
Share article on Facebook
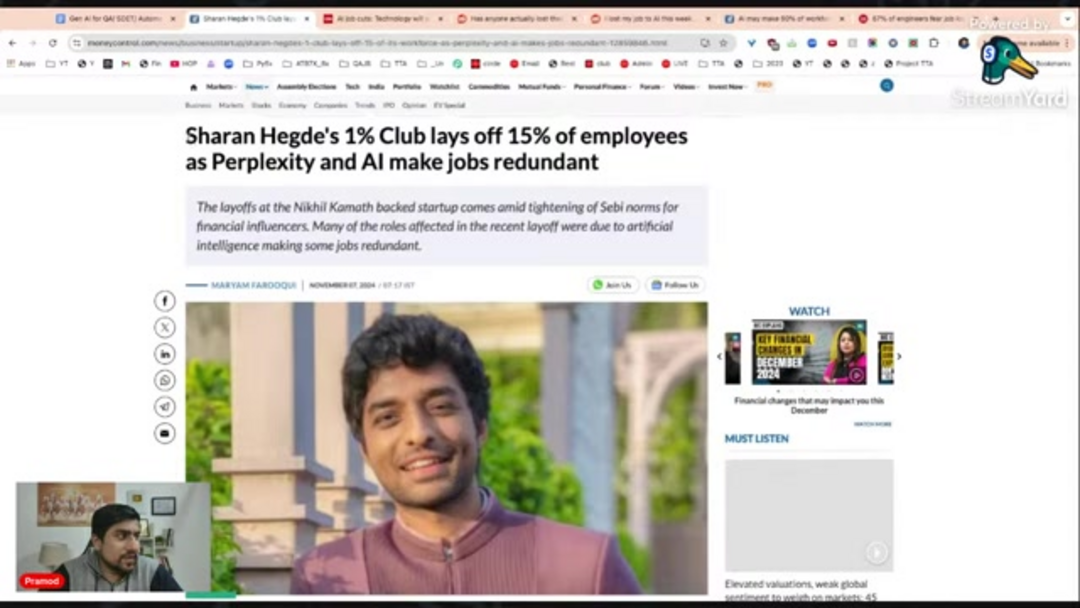[165, 301]
